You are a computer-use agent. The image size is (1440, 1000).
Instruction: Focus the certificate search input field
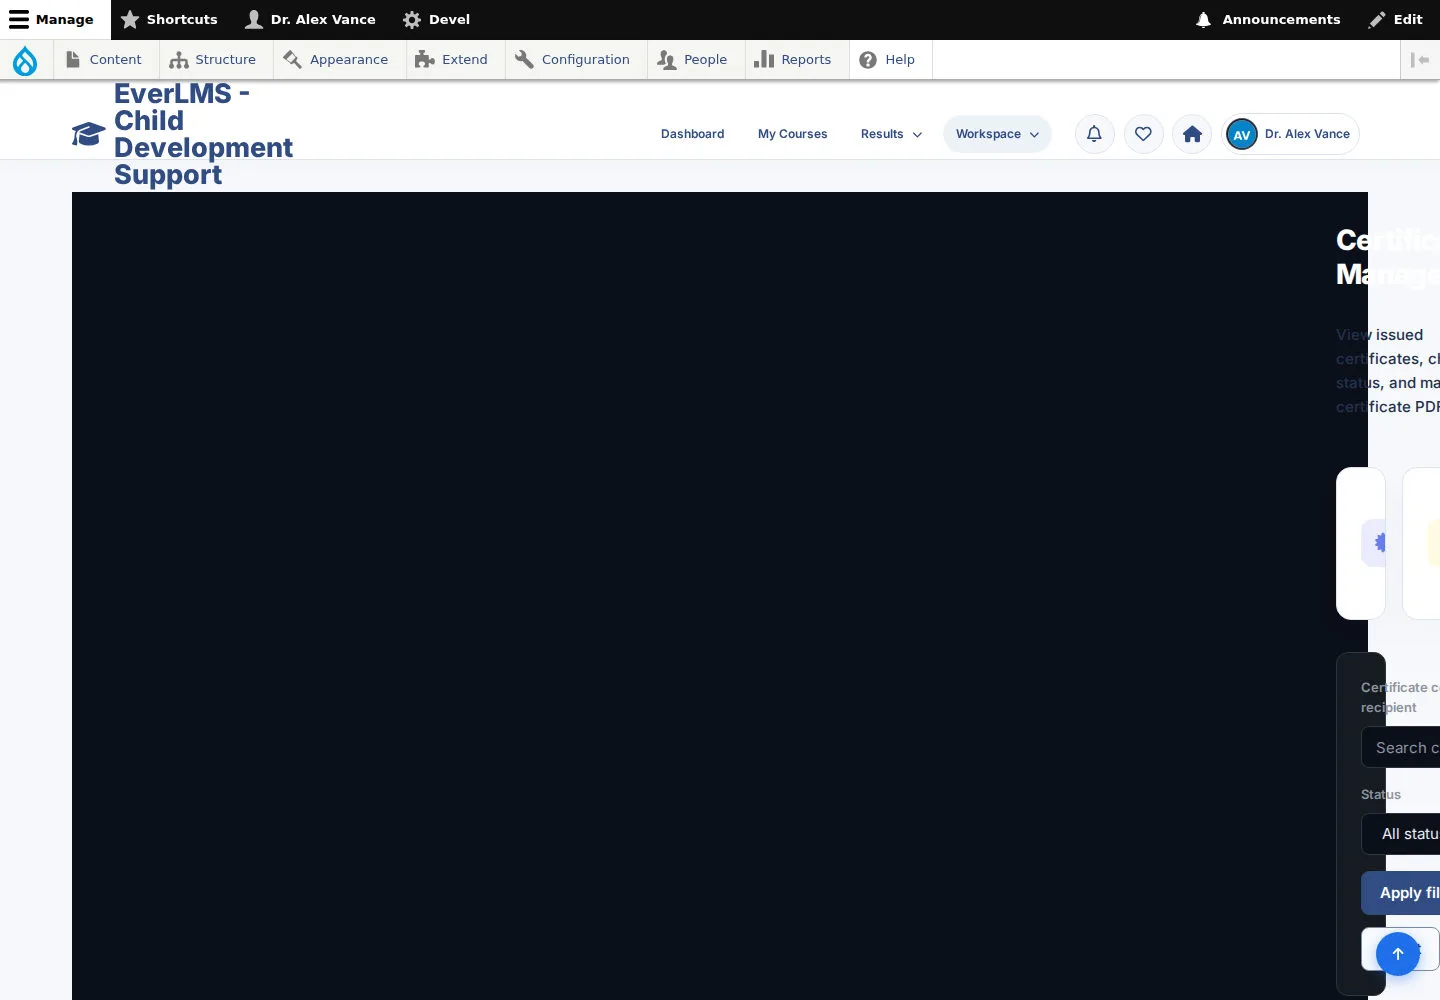[x=1400, y=748]
